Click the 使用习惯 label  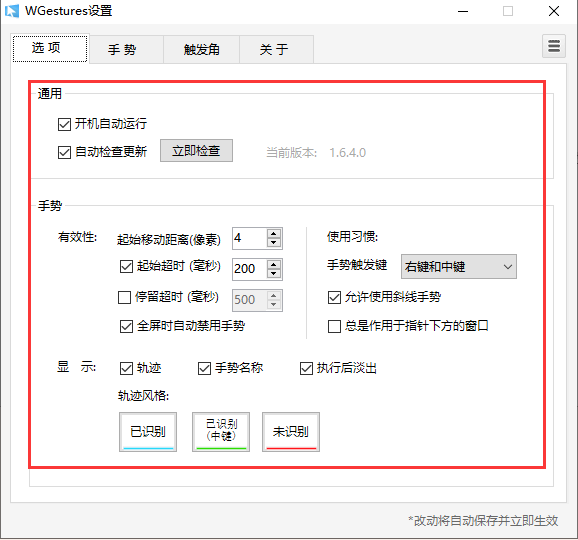[x=352, y=237]
